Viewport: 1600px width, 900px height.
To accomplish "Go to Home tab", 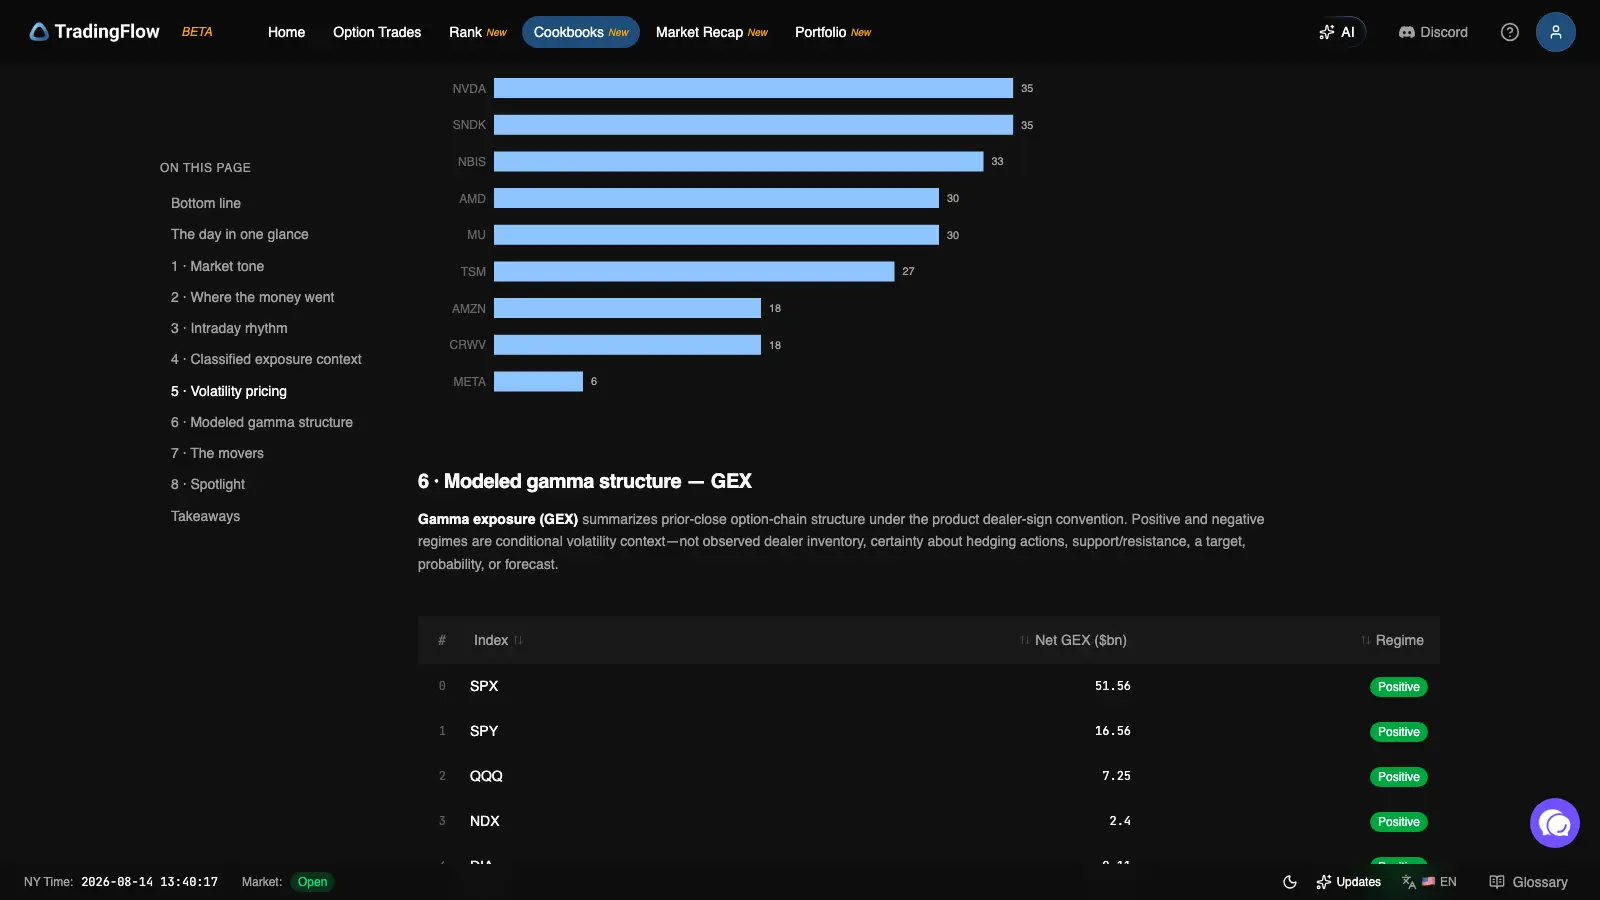I will tap(286, 32).
